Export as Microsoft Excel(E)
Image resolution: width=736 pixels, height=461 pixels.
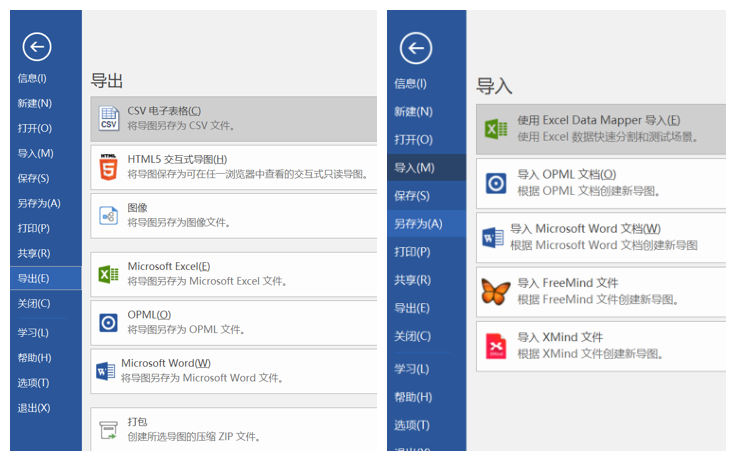point(233,274)
